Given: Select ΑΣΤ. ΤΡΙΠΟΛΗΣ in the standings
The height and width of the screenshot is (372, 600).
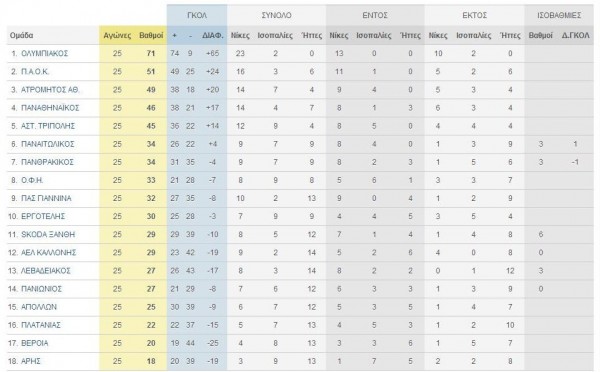Looking at the screenshot, I should point(48,126).
